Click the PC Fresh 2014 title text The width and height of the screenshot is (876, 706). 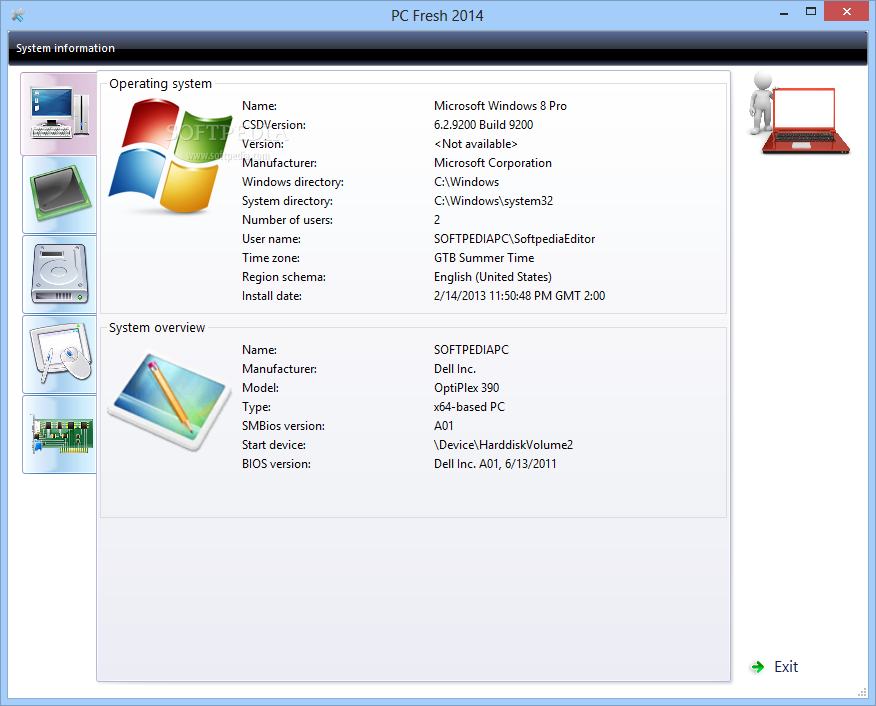(437, 16)
